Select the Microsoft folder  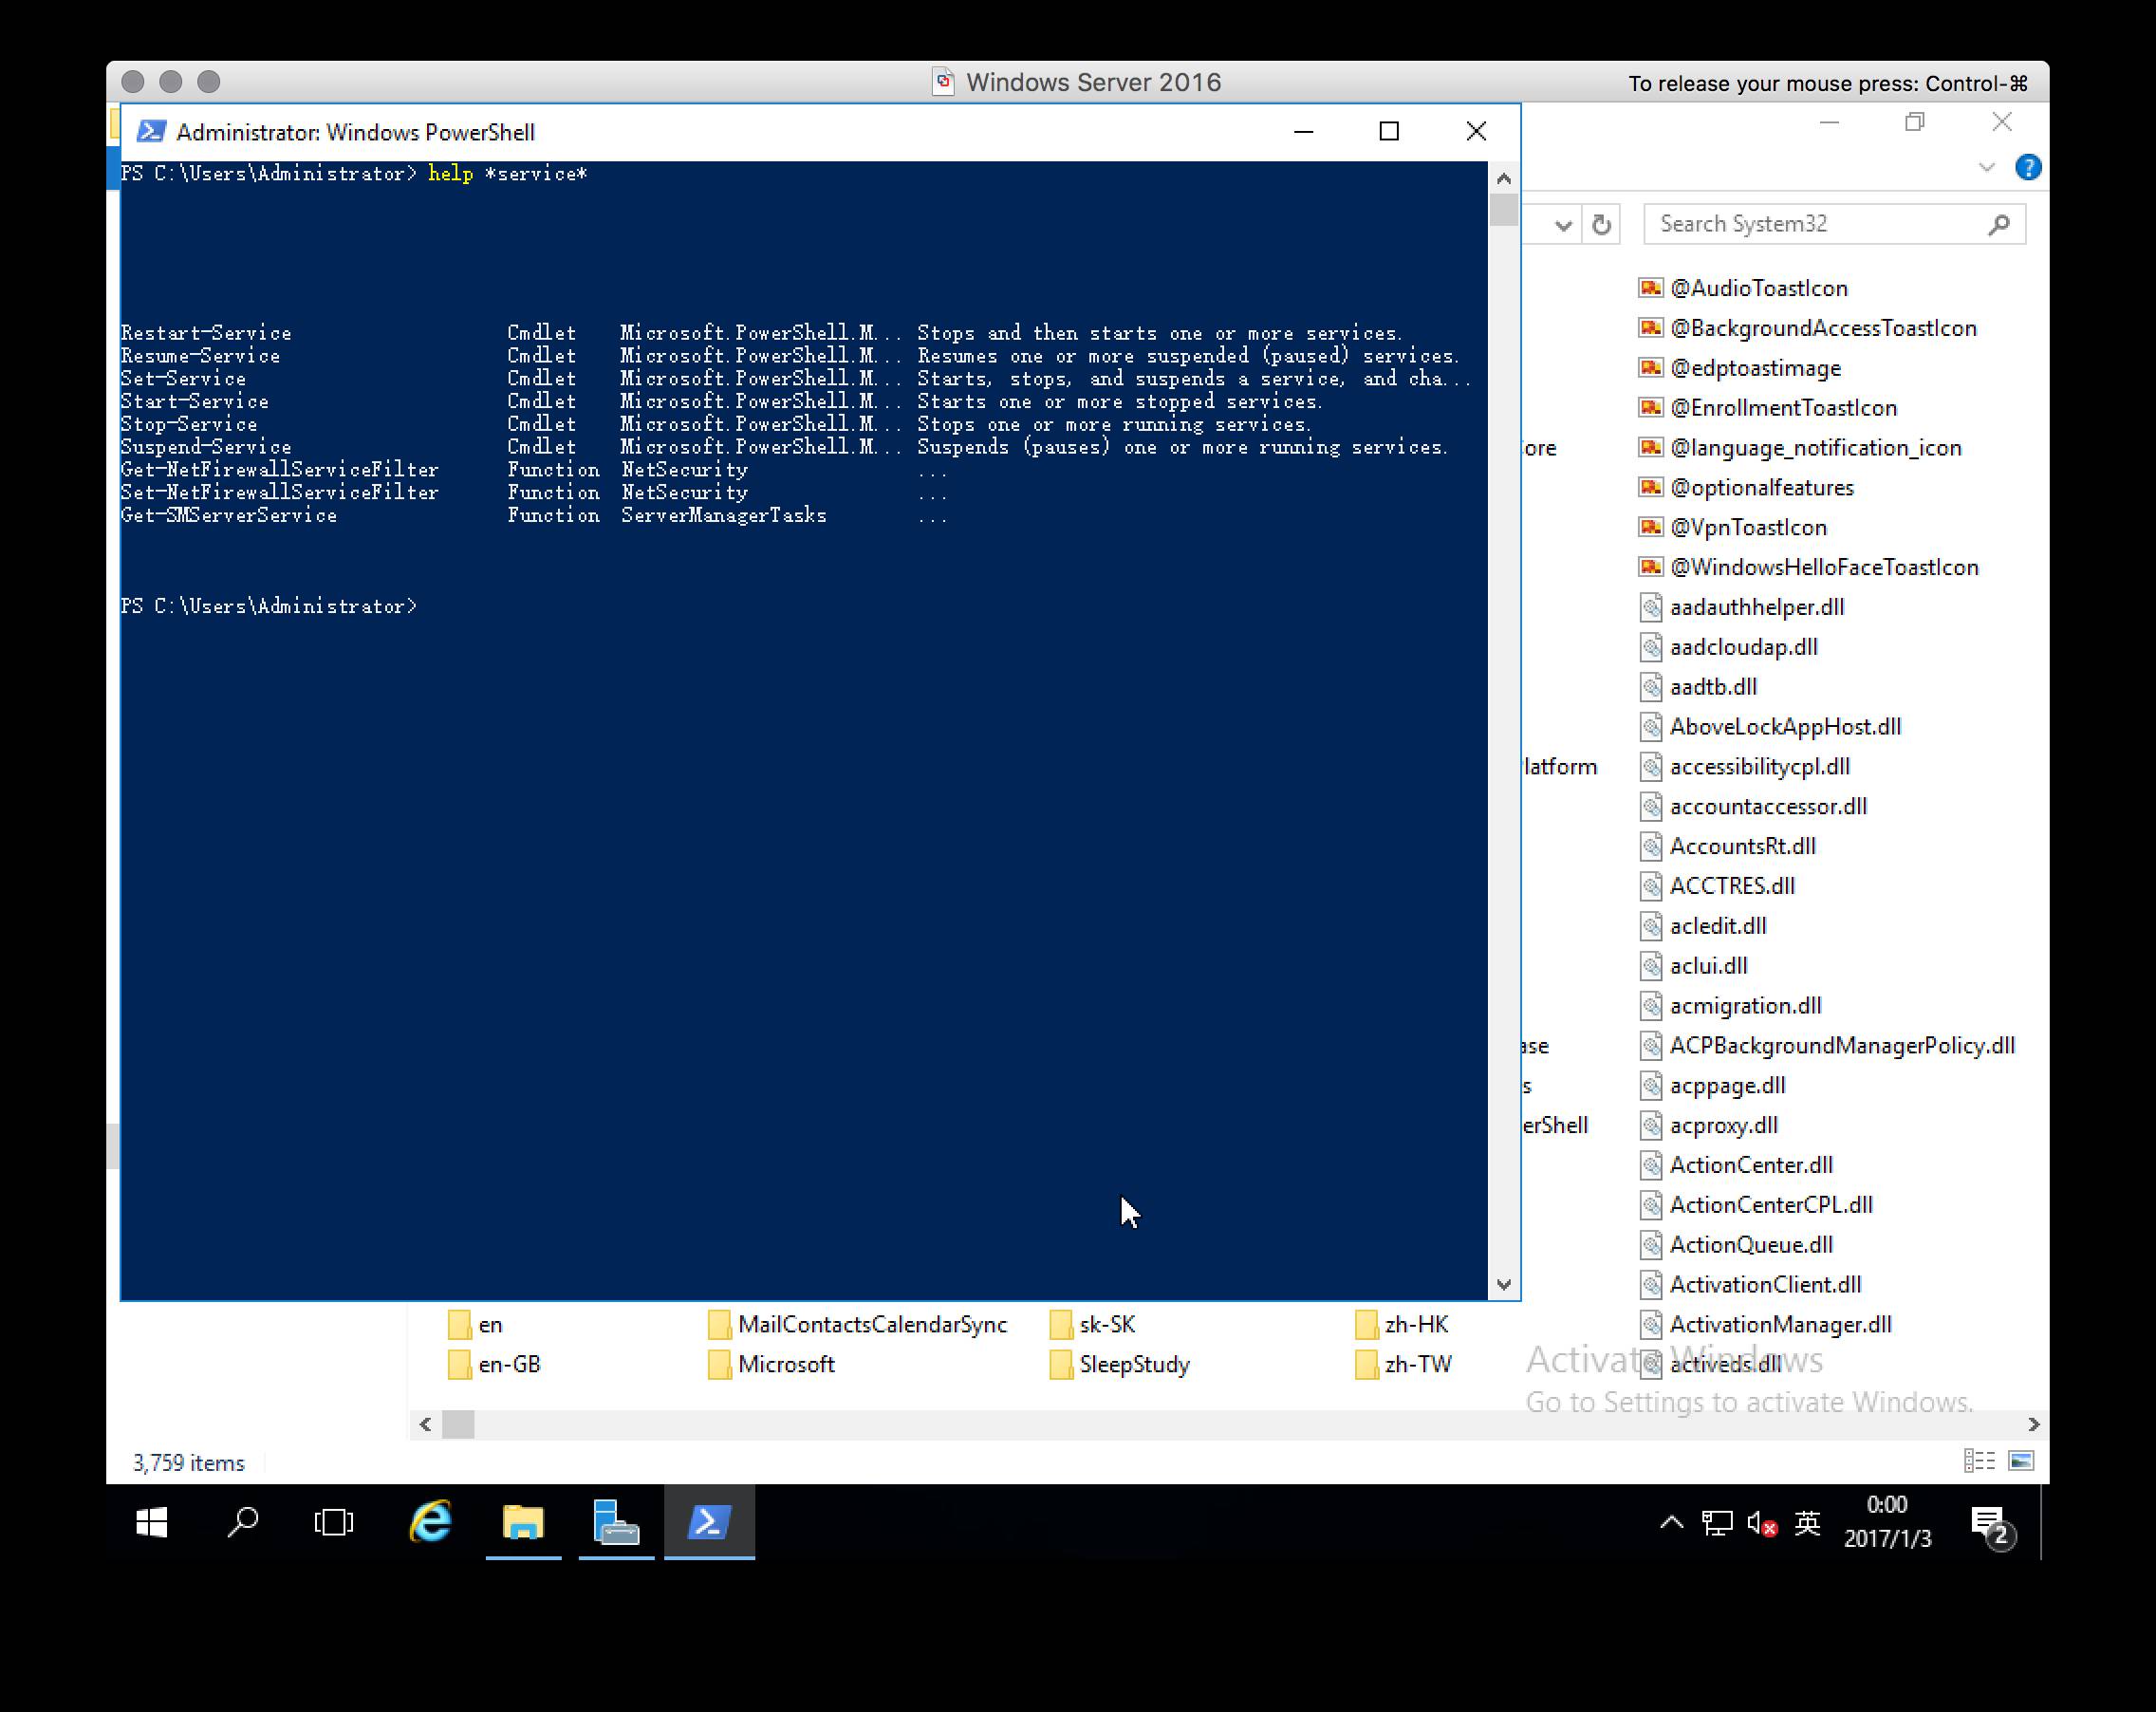coord(772,1364)
